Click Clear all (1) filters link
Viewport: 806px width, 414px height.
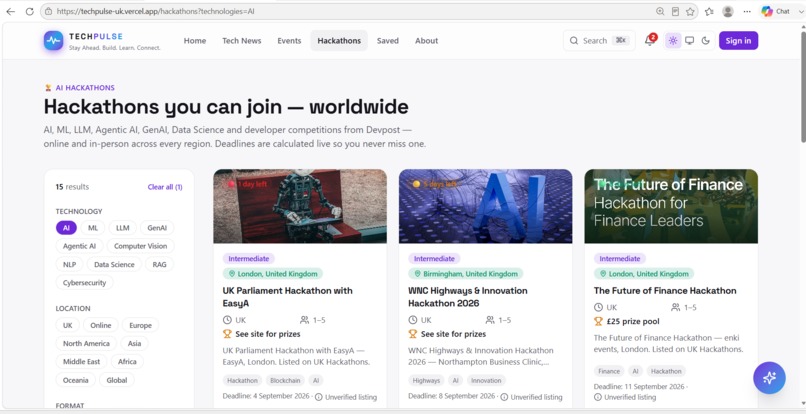tap(165, 187)
